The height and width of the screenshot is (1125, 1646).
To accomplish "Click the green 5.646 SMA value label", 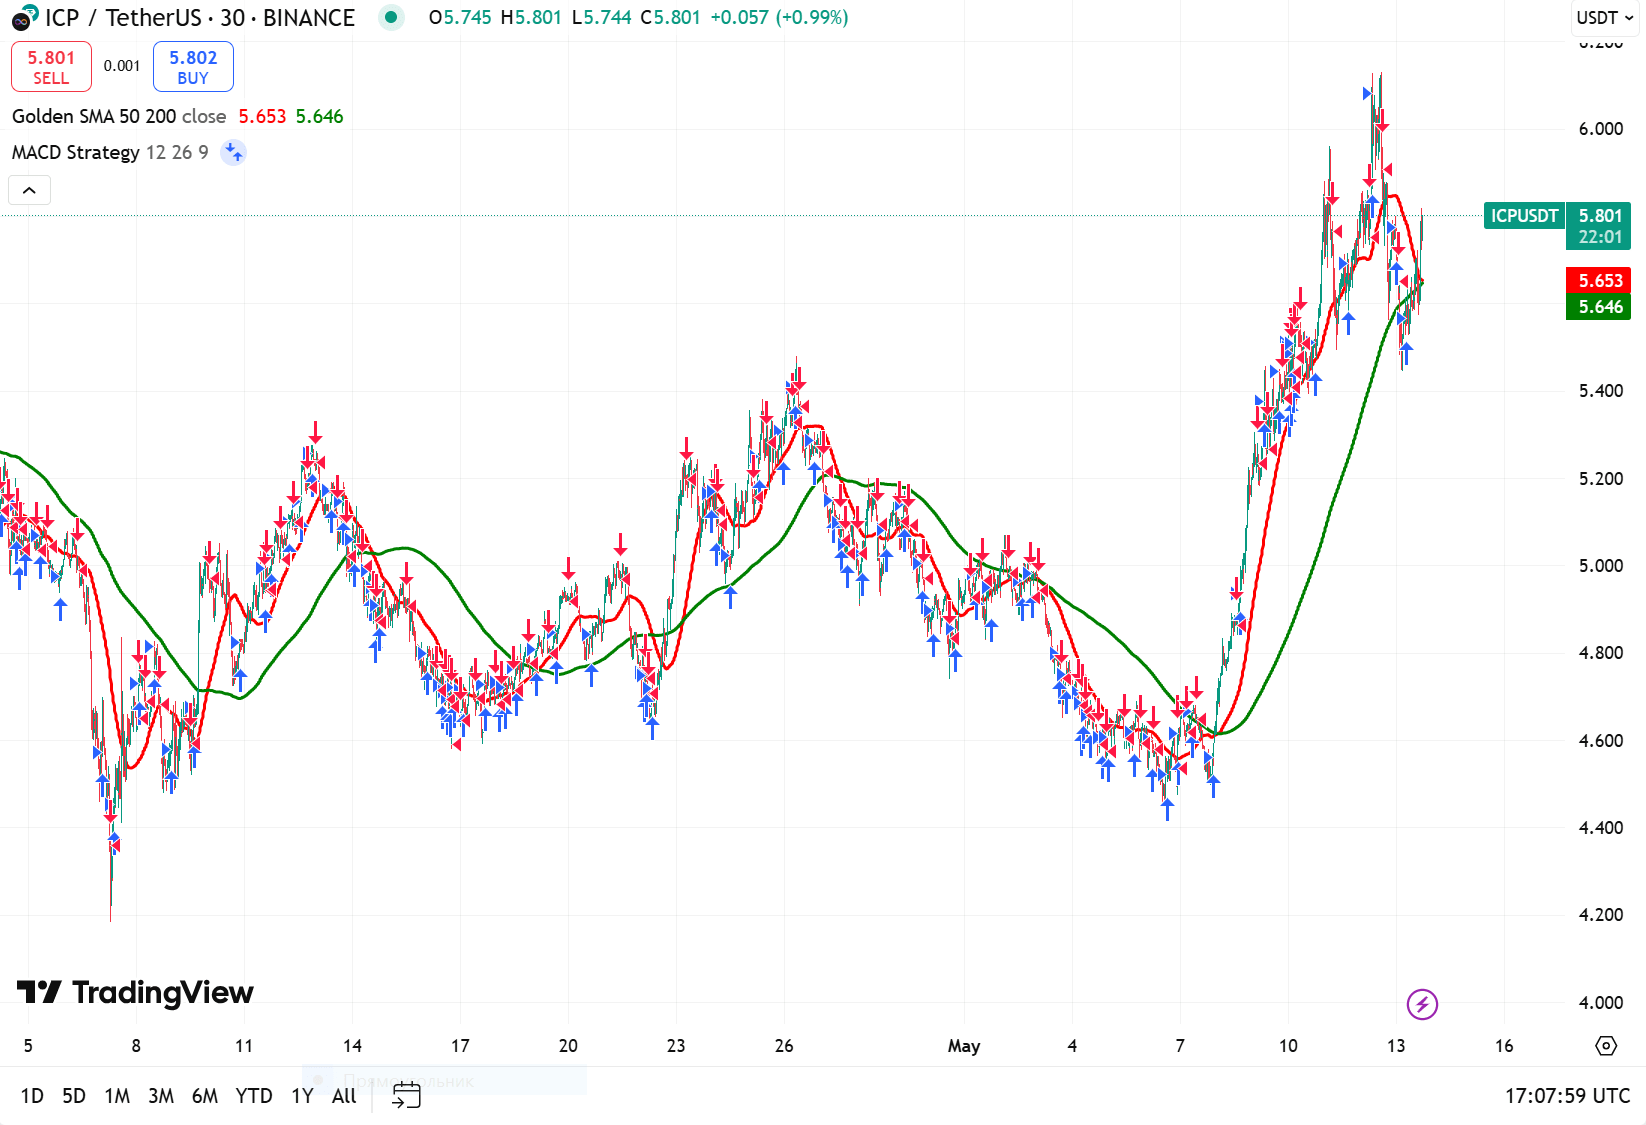I will click(1599, 306).
